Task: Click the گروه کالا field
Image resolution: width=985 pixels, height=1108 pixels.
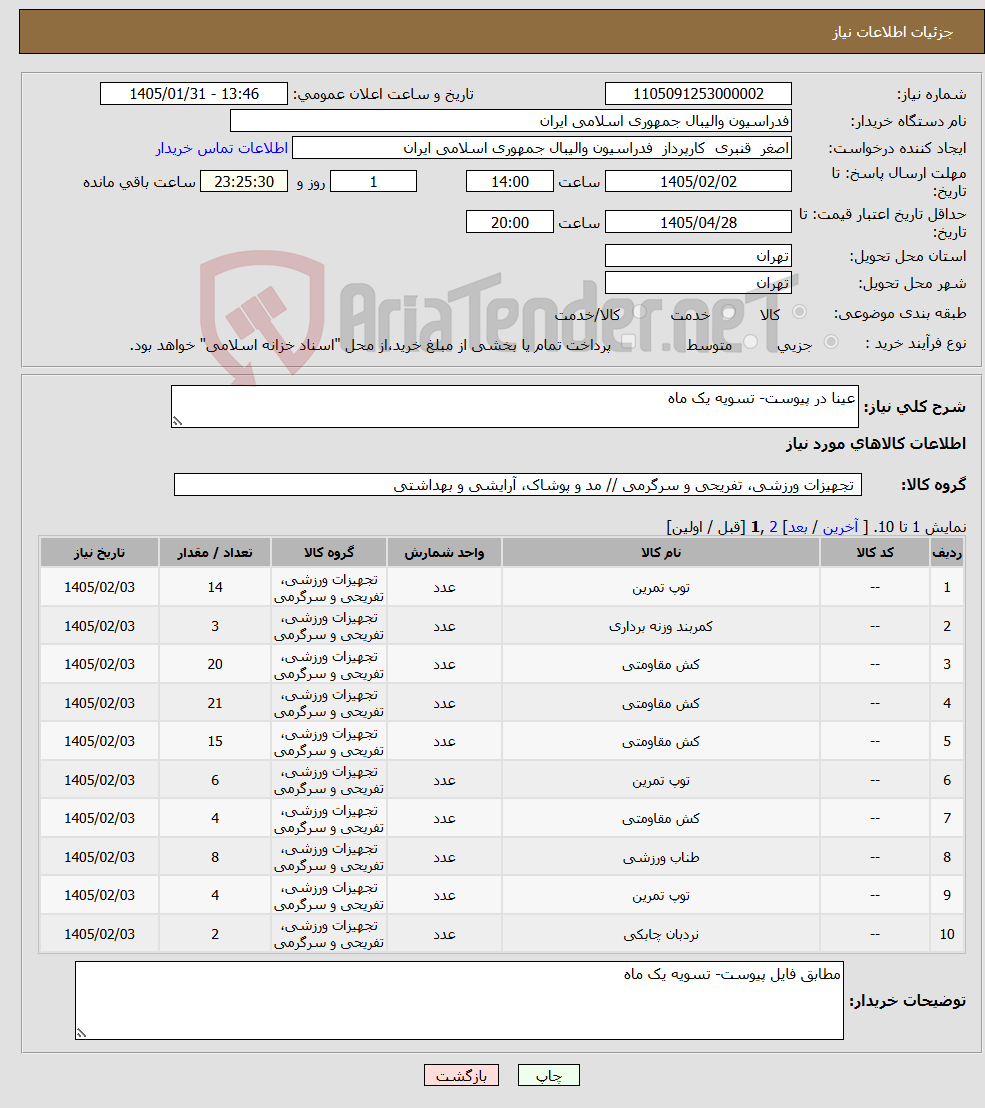Action: [517, 485]
